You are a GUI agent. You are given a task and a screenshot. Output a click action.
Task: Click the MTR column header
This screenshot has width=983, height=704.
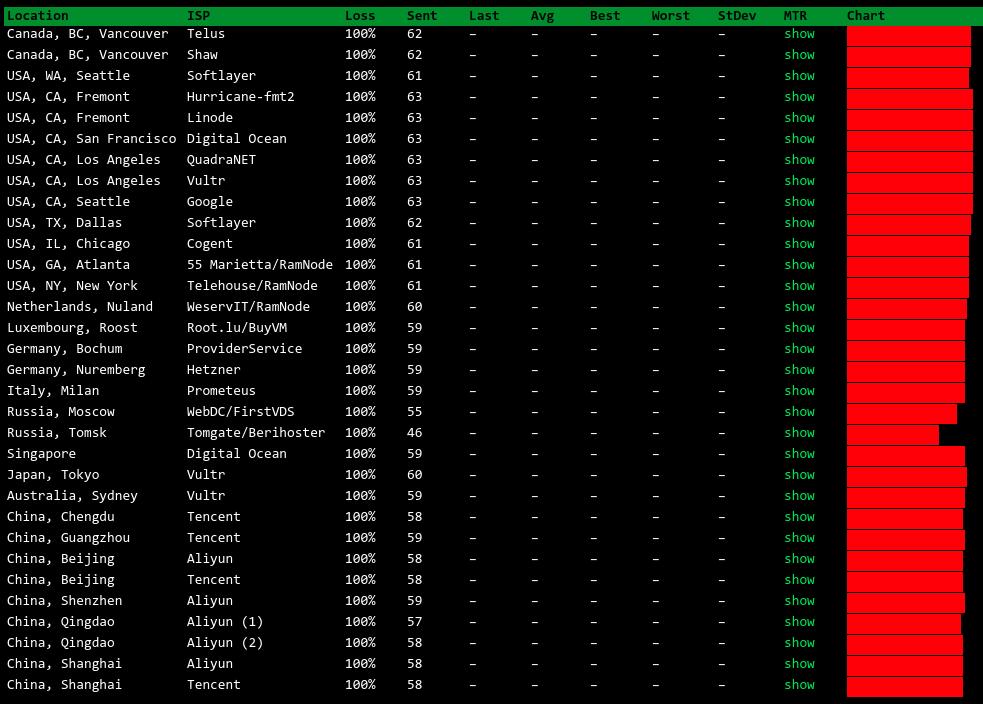(x=796, y=16)
